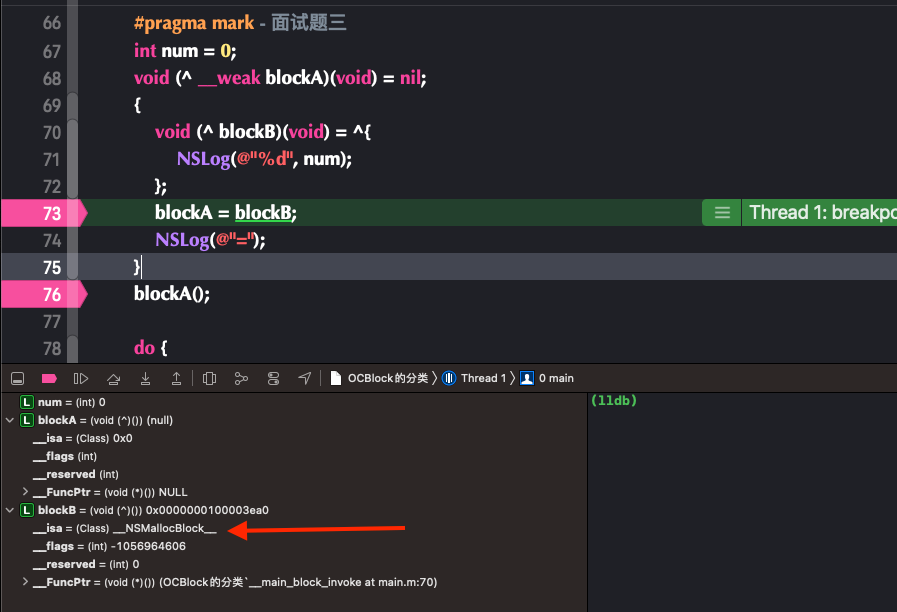
Task: Step out of the current function
Action: (176, 379)
